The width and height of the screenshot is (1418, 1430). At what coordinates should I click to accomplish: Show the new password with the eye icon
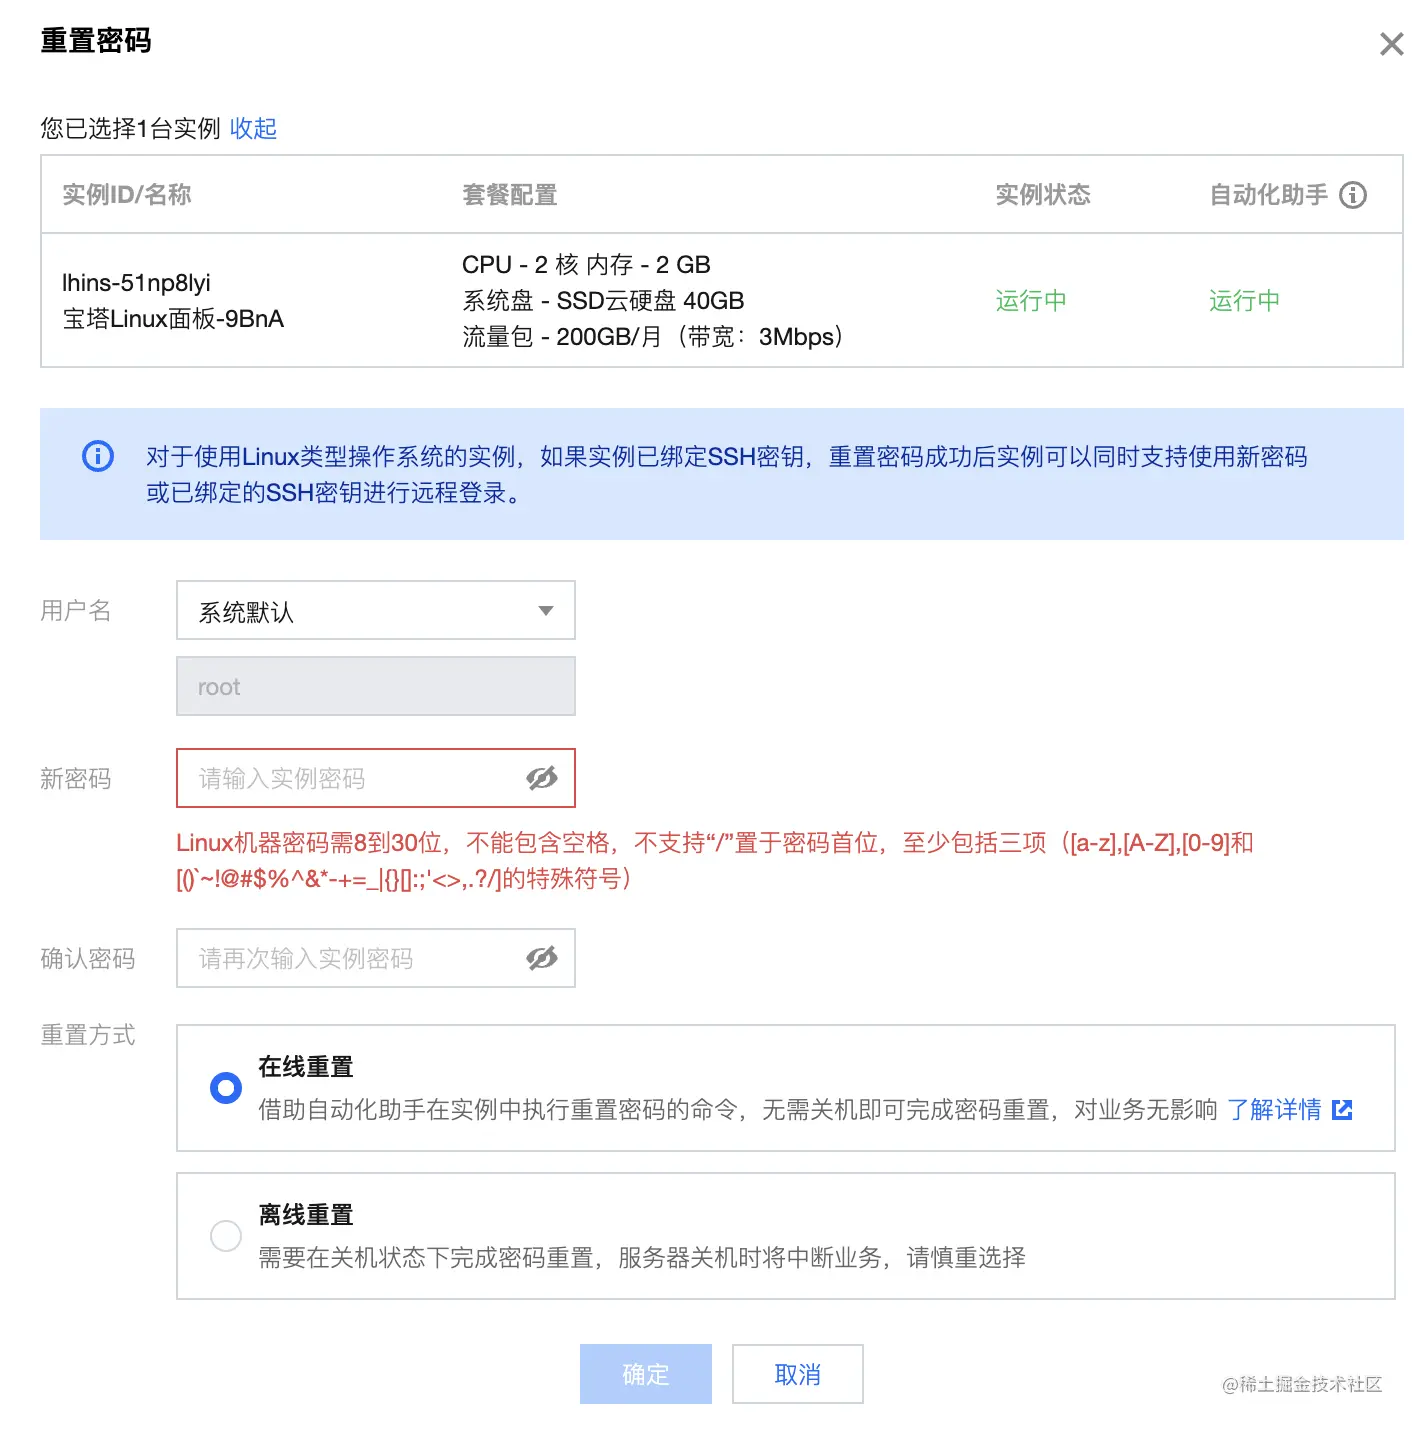click(x=541, y=778)
